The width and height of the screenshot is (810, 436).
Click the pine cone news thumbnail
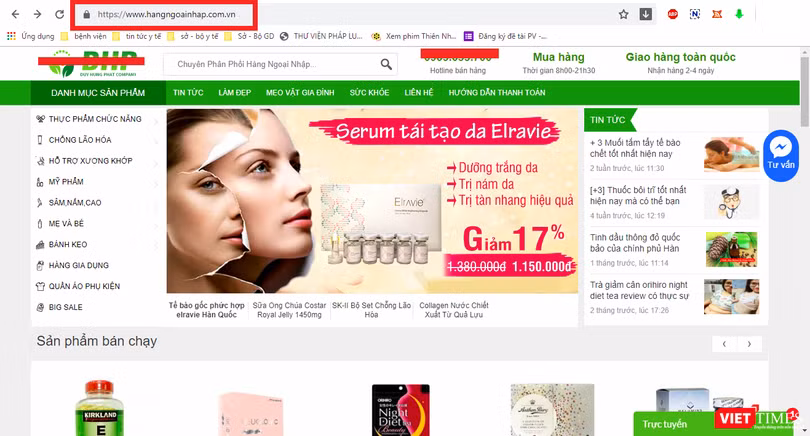click(731, 250)
